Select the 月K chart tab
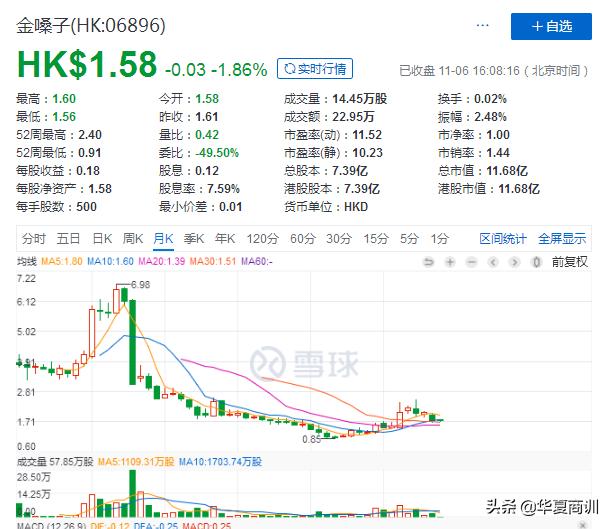 pos(163,238)
